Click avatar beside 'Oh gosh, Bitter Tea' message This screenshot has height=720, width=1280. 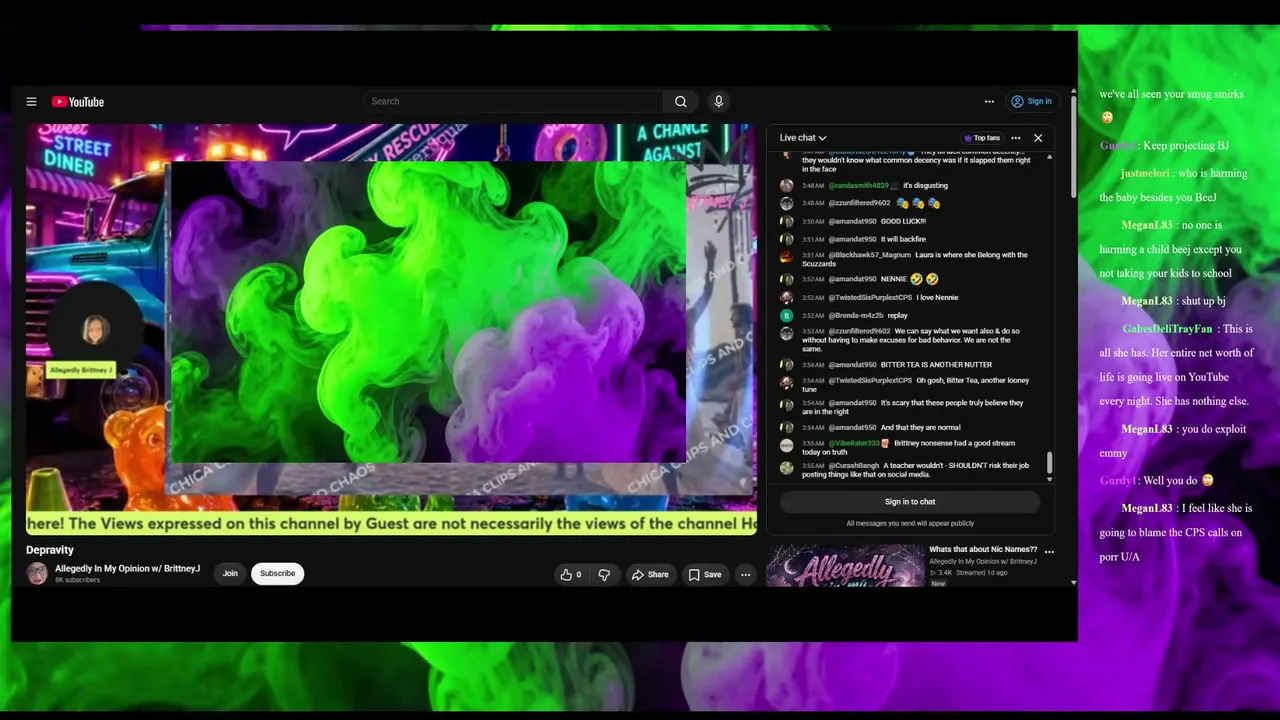787,383
